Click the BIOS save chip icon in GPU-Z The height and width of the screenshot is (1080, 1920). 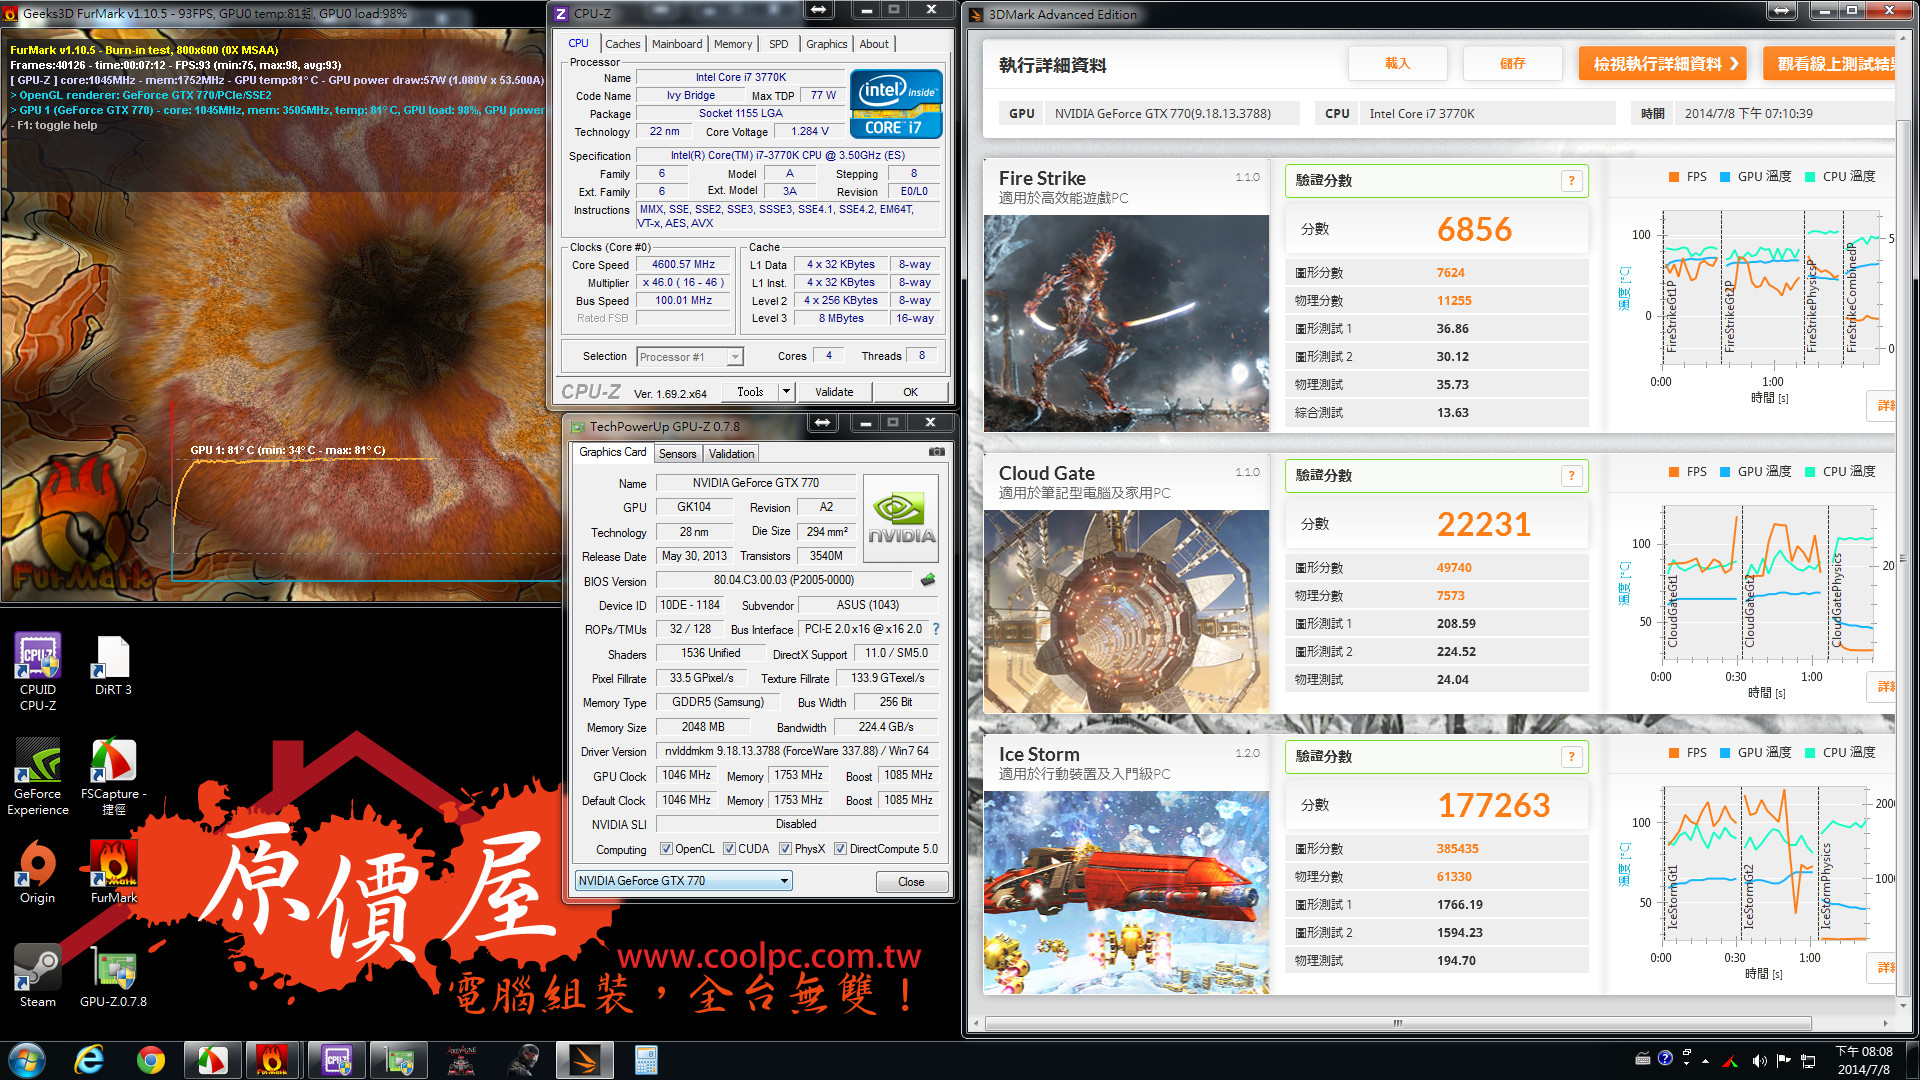[x=928, y=580]
